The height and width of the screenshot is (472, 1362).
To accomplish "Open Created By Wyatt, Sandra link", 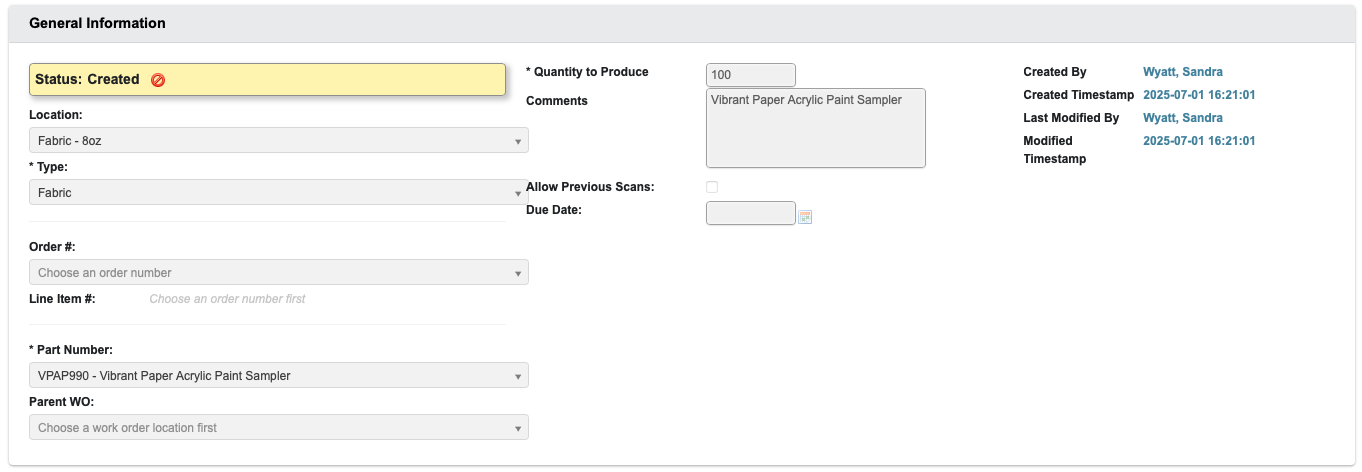I will click(1182, 72).
